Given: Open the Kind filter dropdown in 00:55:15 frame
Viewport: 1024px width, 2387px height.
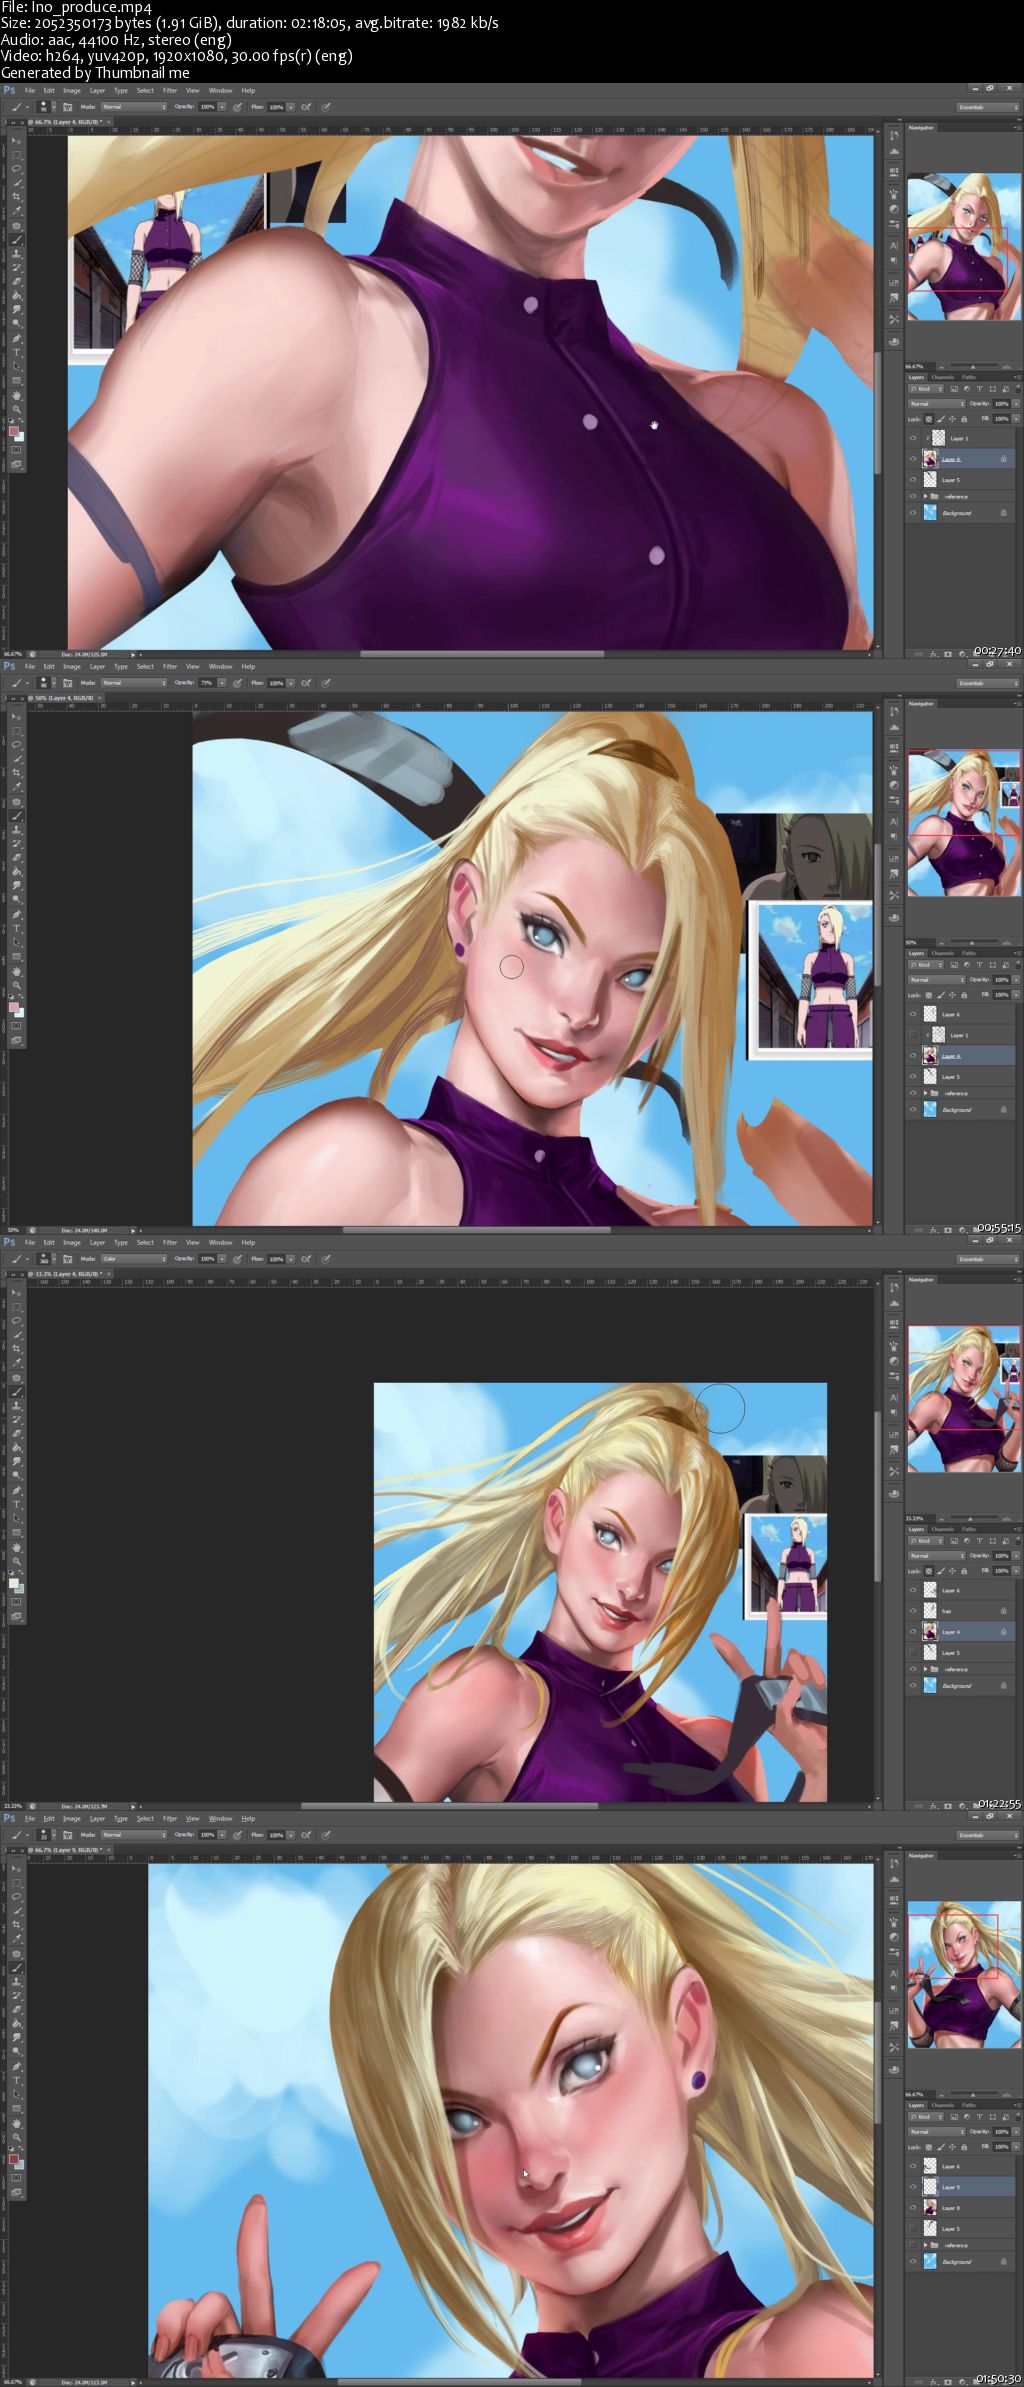Looking at the screenshot, I should pyautogui.click(x=927, y=965).
